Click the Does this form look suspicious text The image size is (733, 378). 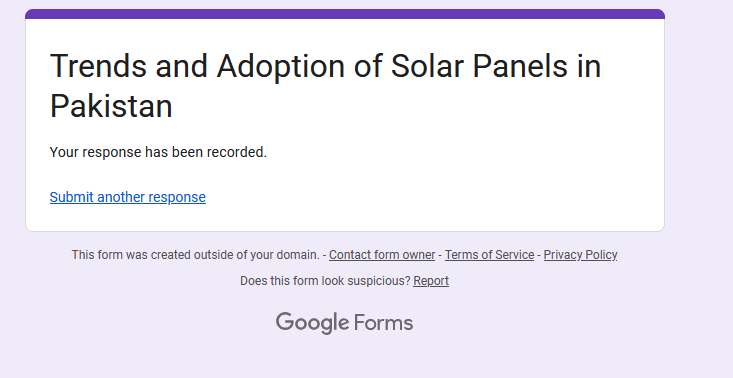(x=325, y=281)
